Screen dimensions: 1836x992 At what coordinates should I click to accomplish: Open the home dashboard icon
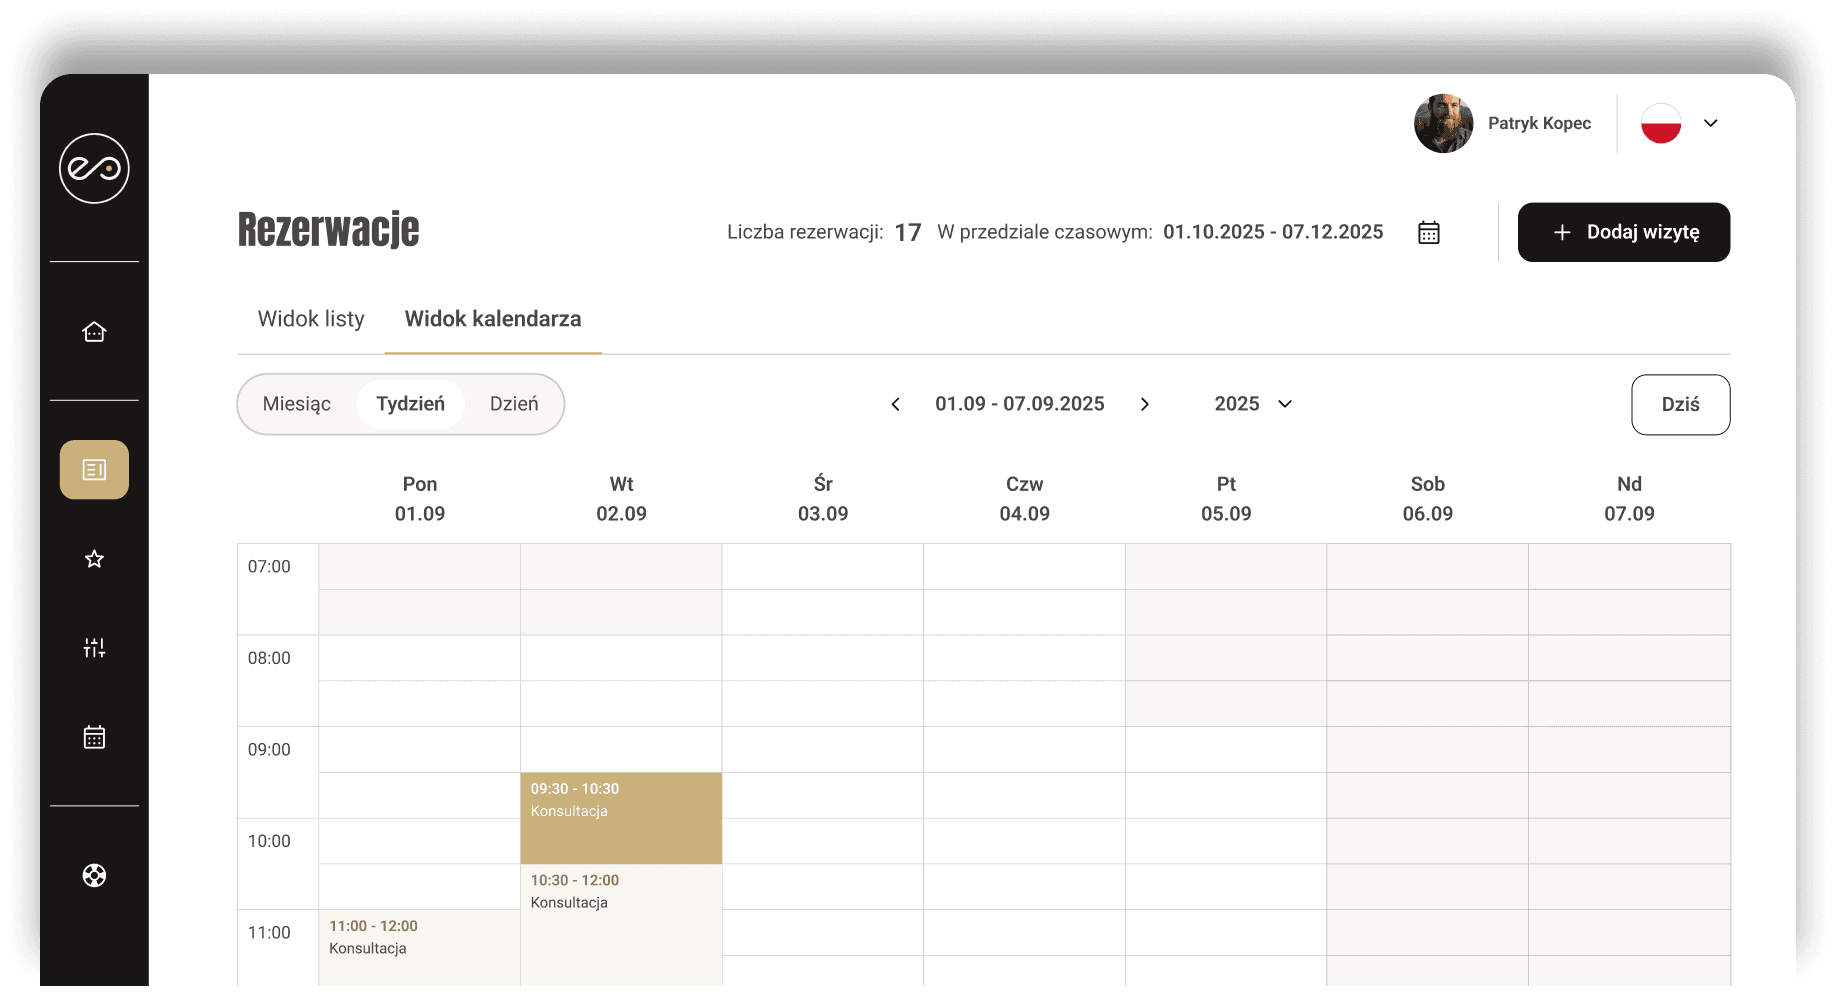pyautogui.click(x=94, y=332)
